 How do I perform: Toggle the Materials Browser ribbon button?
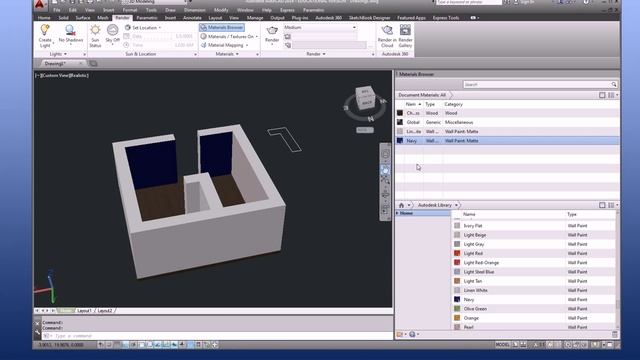pos(222,27)
